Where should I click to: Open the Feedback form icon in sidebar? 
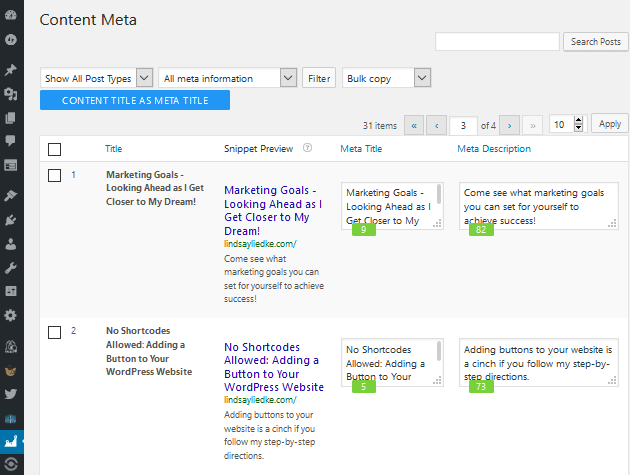pos(11,165)
